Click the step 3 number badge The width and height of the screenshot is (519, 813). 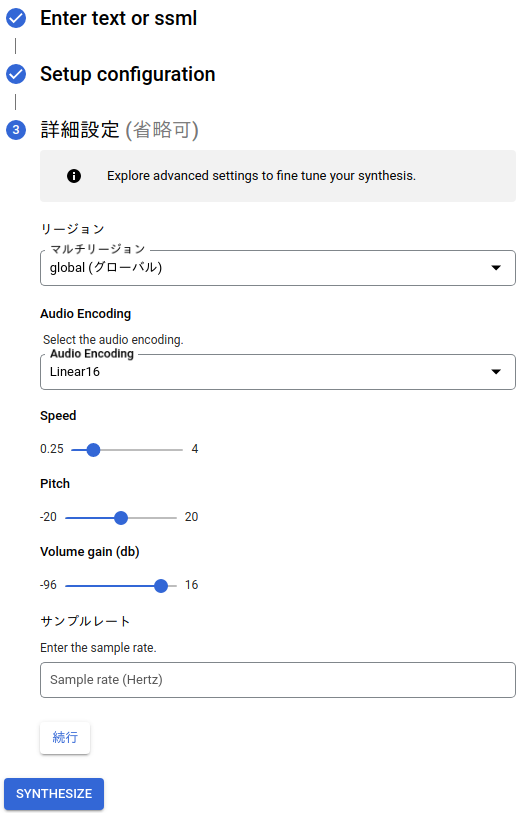pyautogui.click(x=16, y=130)
